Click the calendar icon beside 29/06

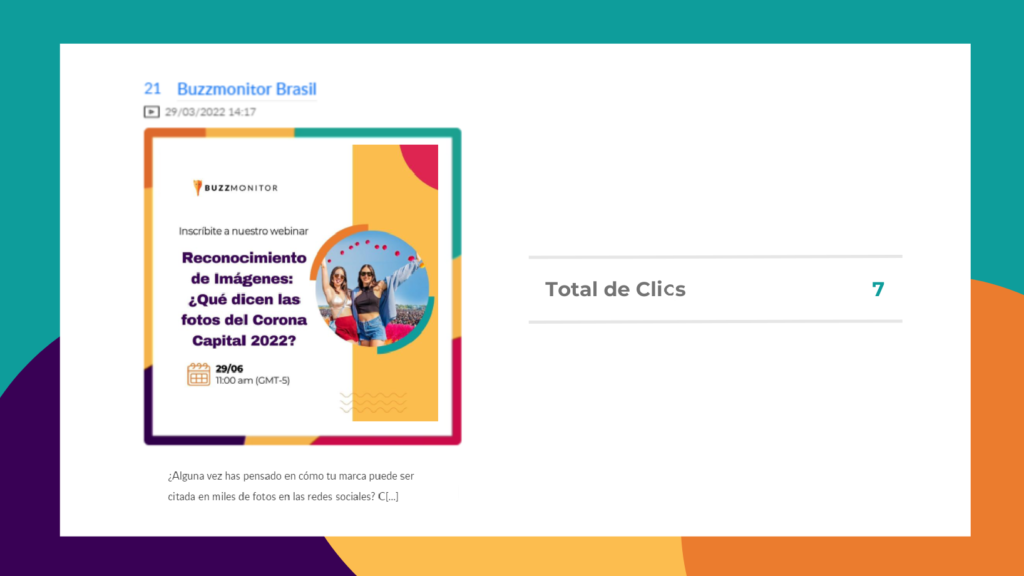tap(199, 374)
